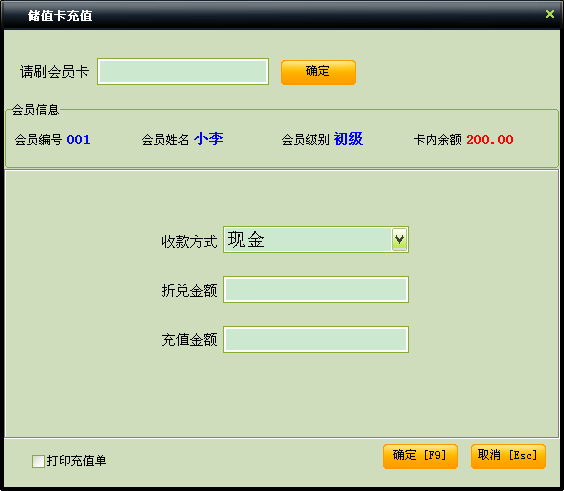Click into the 充值金额 input box
This screenshot has height=491, width=564.
click(x=316, y=340)
